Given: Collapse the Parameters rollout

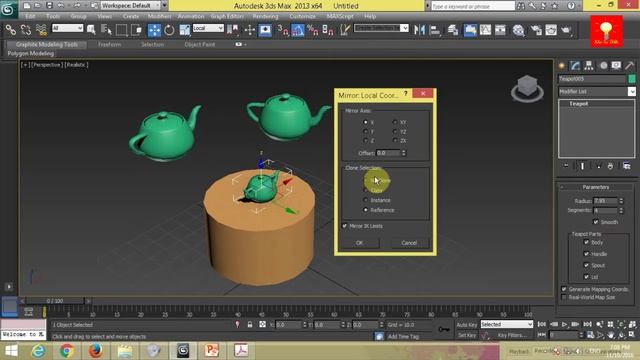Looking at the screenshot, I should coord(596,187).
